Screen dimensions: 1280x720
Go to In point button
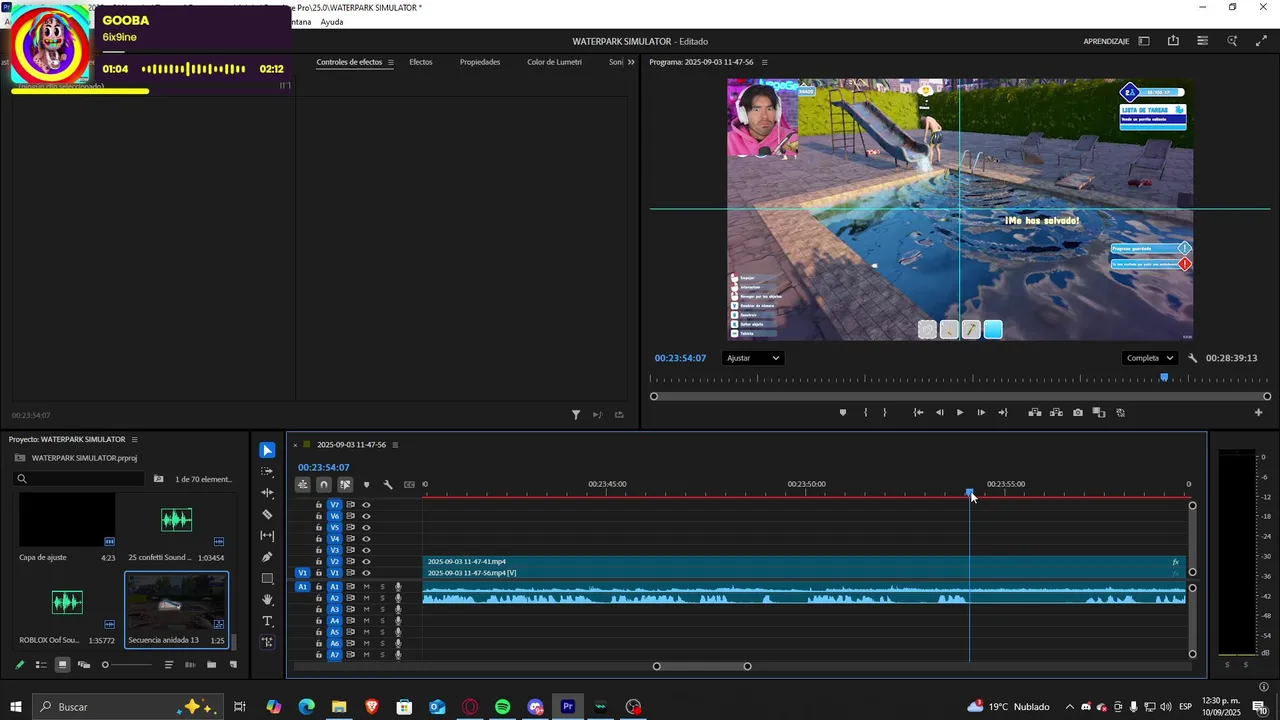(x=918, y=412)
